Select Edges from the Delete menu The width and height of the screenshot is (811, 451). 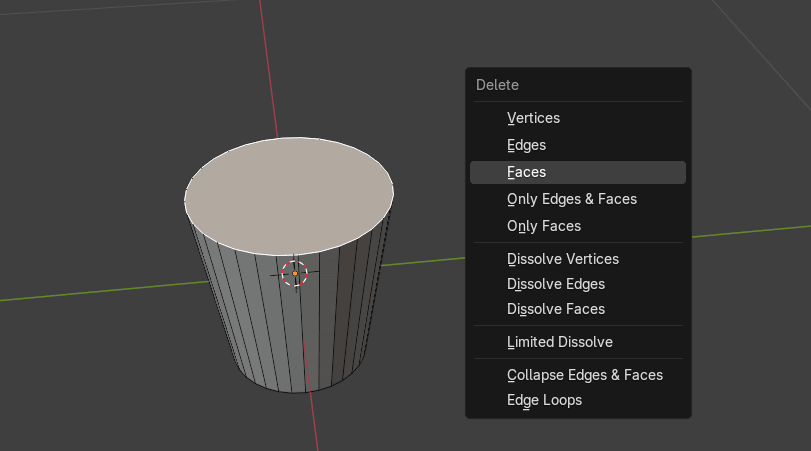coord(526,145)
